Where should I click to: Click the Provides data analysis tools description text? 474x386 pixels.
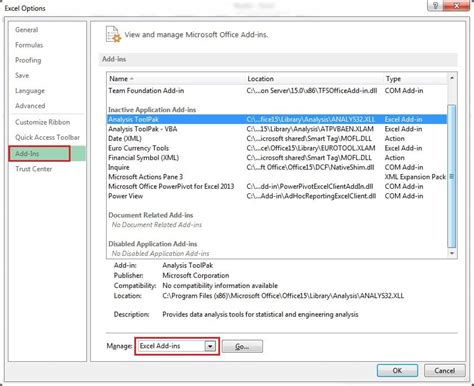260,315
